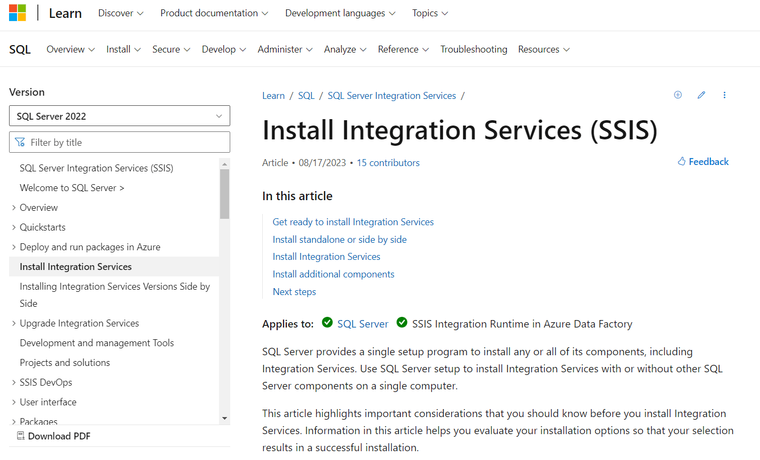Click the Learn site title
The width and height of the screenshot is (760, 460).
point(65,13)
